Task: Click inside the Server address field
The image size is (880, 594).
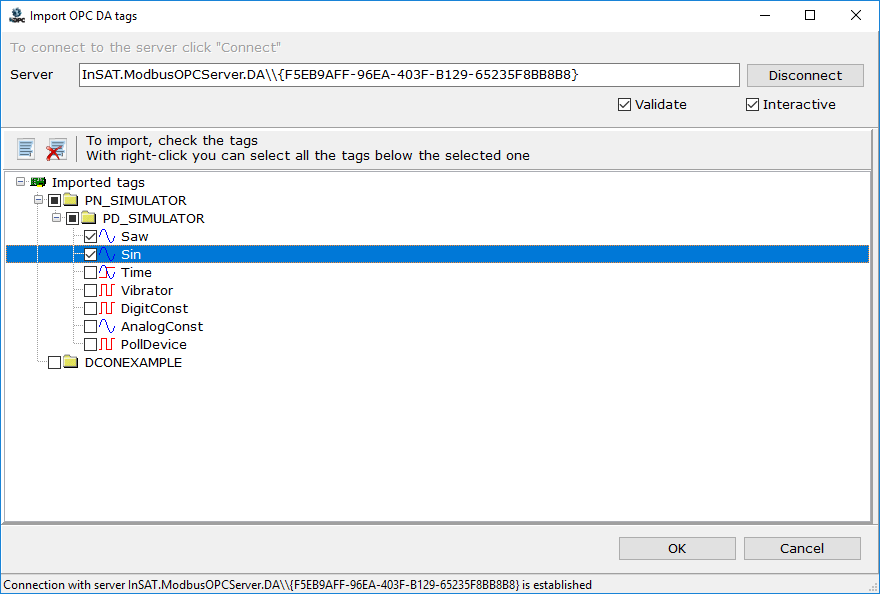Action: pyautogui.click(x=409, y=75)
